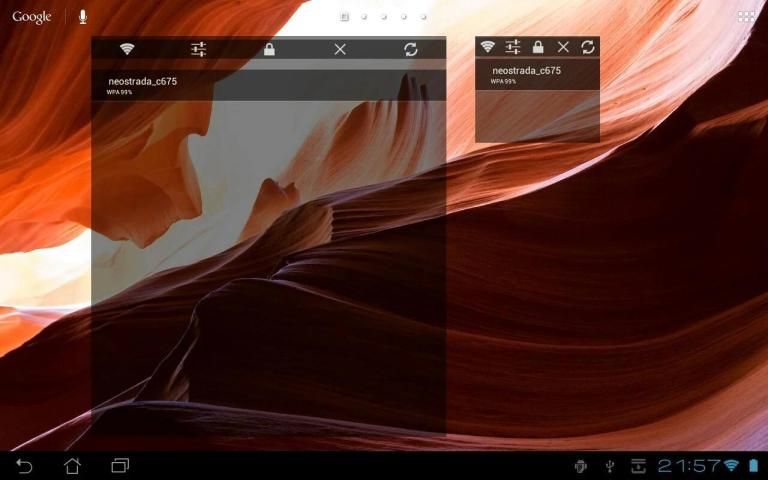Tap the Android debugging notification icon
This screenshot has width=768, height=480.
point(580,466)
